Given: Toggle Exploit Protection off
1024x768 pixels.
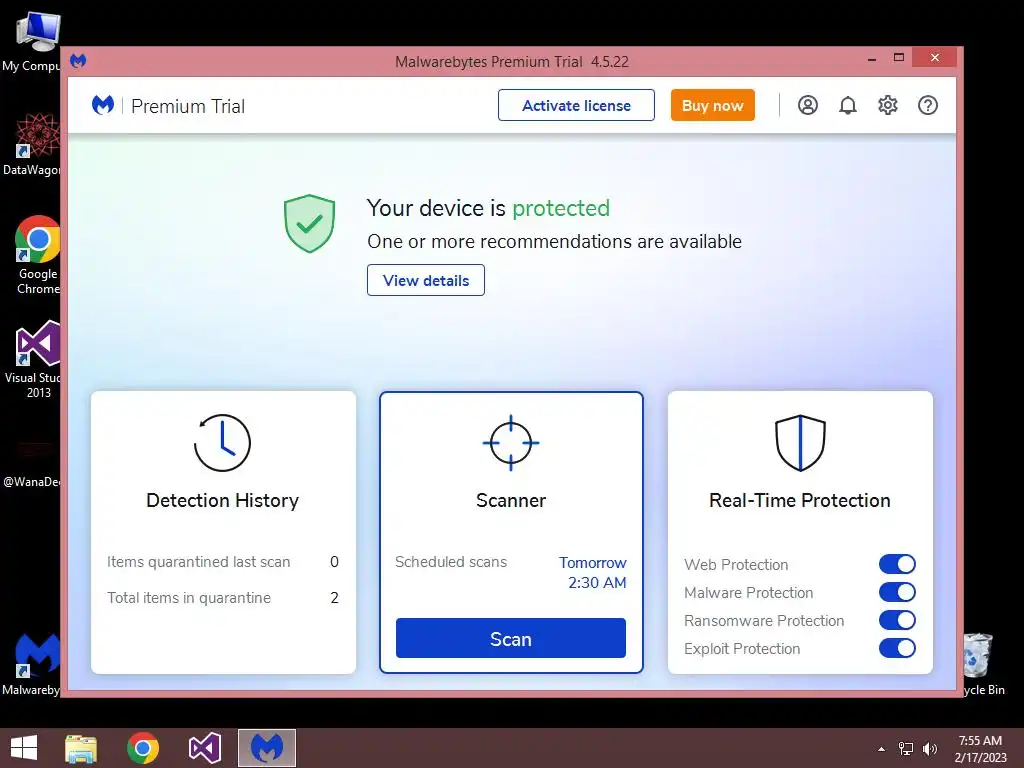Looking at the screenshot, I should pos(897,648).
